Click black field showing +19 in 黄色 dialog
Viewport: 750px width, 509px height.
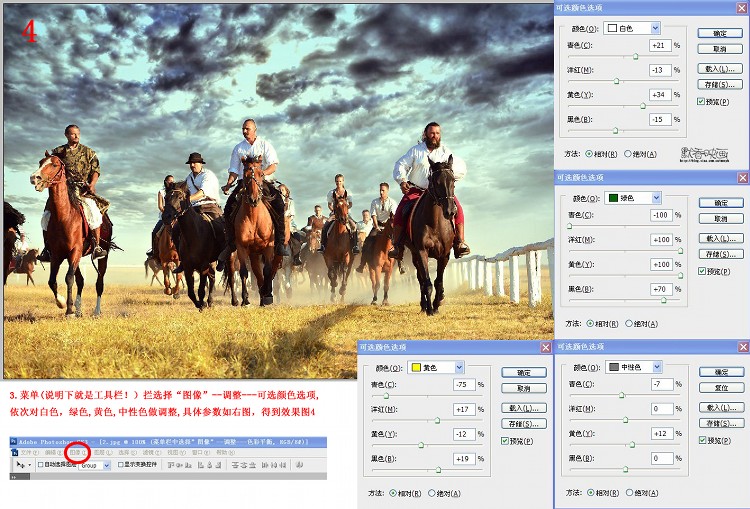[464, 458]
